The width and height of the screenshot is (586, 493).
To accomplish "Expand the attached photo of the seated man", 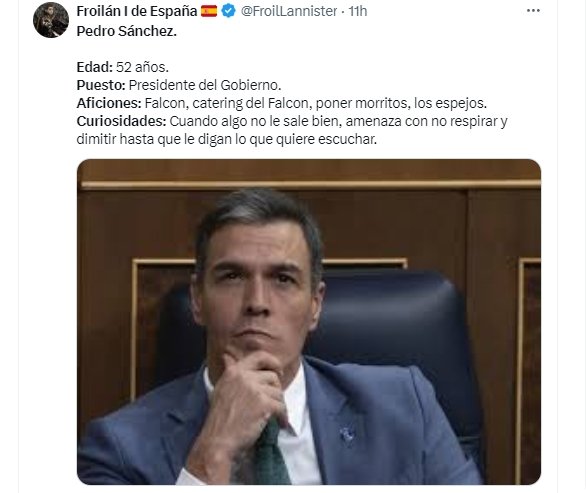I will [x=309, y=322].
